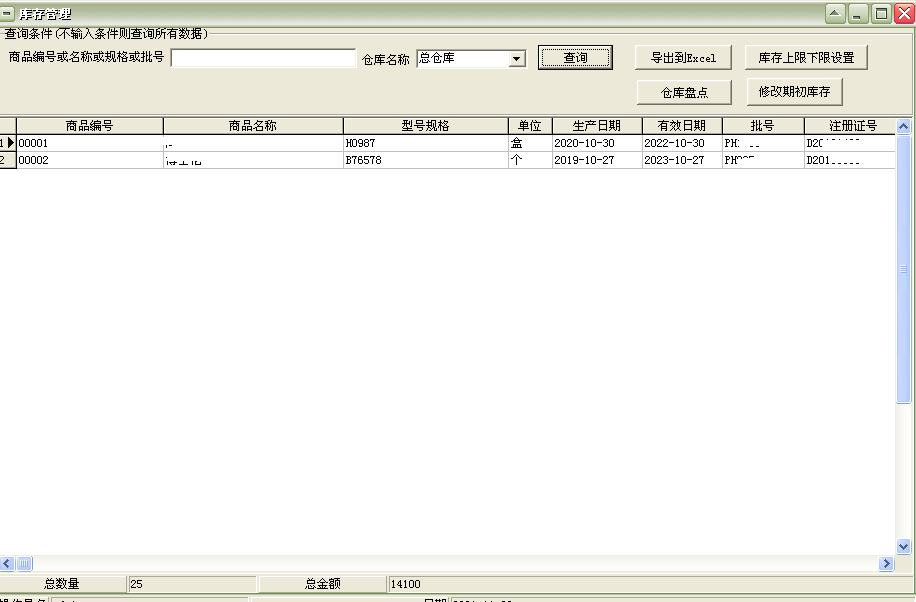916x602 pixels.
Task: Export data with 导出到Excel button
Action: (x=683, y=57)
